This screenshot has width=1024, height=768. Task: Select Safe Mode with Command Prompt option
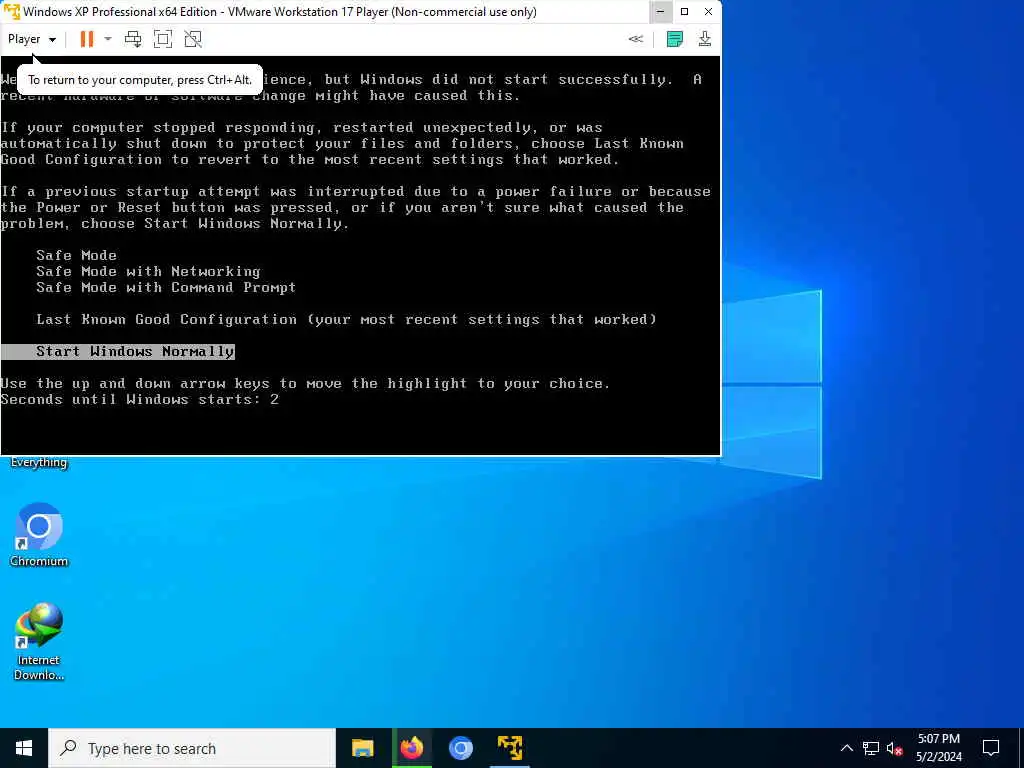(x=166, y=287)
